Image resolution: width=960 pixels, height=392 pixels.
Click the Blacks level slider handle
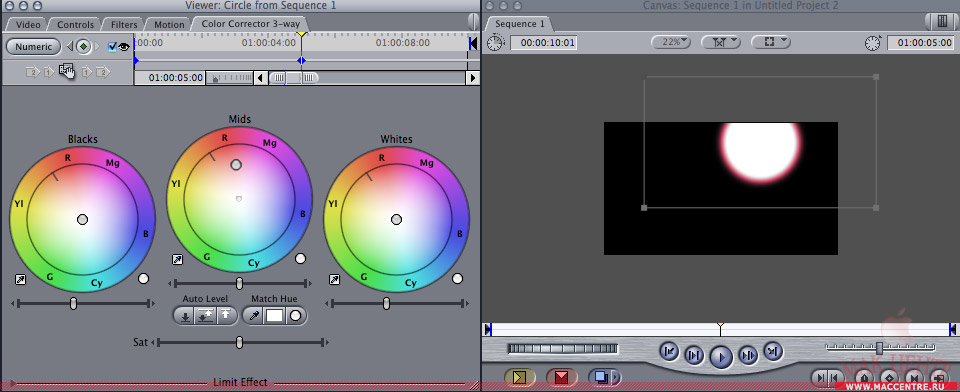(x=73, y=303)
